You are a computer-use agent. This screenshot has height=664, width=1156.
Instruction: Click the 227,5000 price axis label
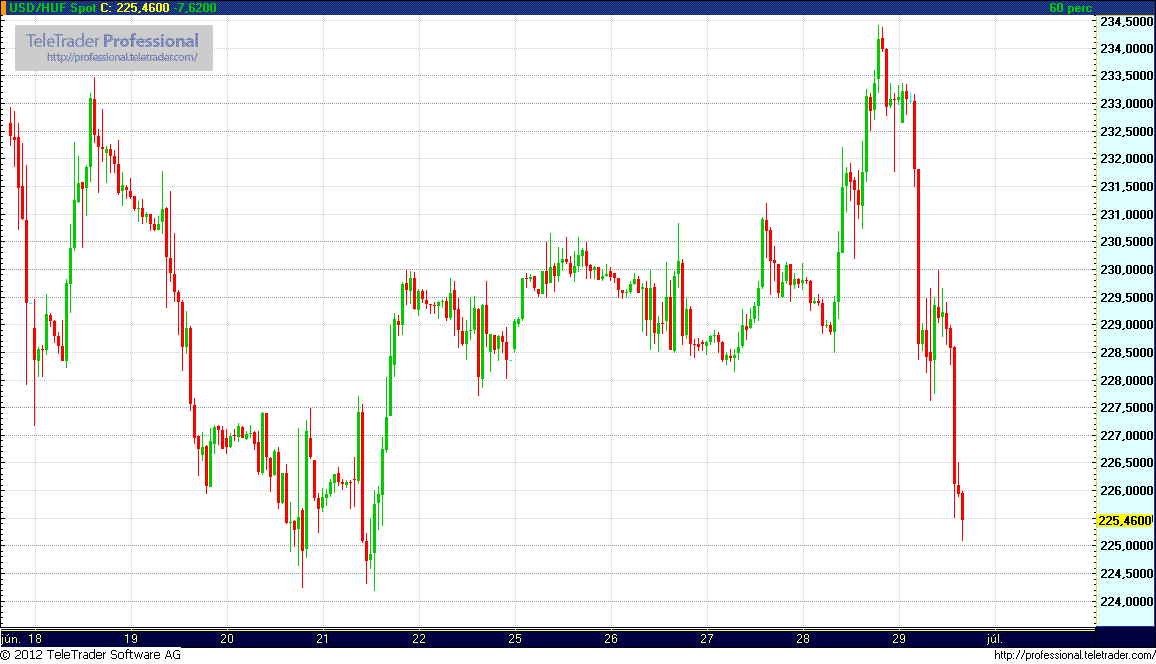click(1127, 408)
